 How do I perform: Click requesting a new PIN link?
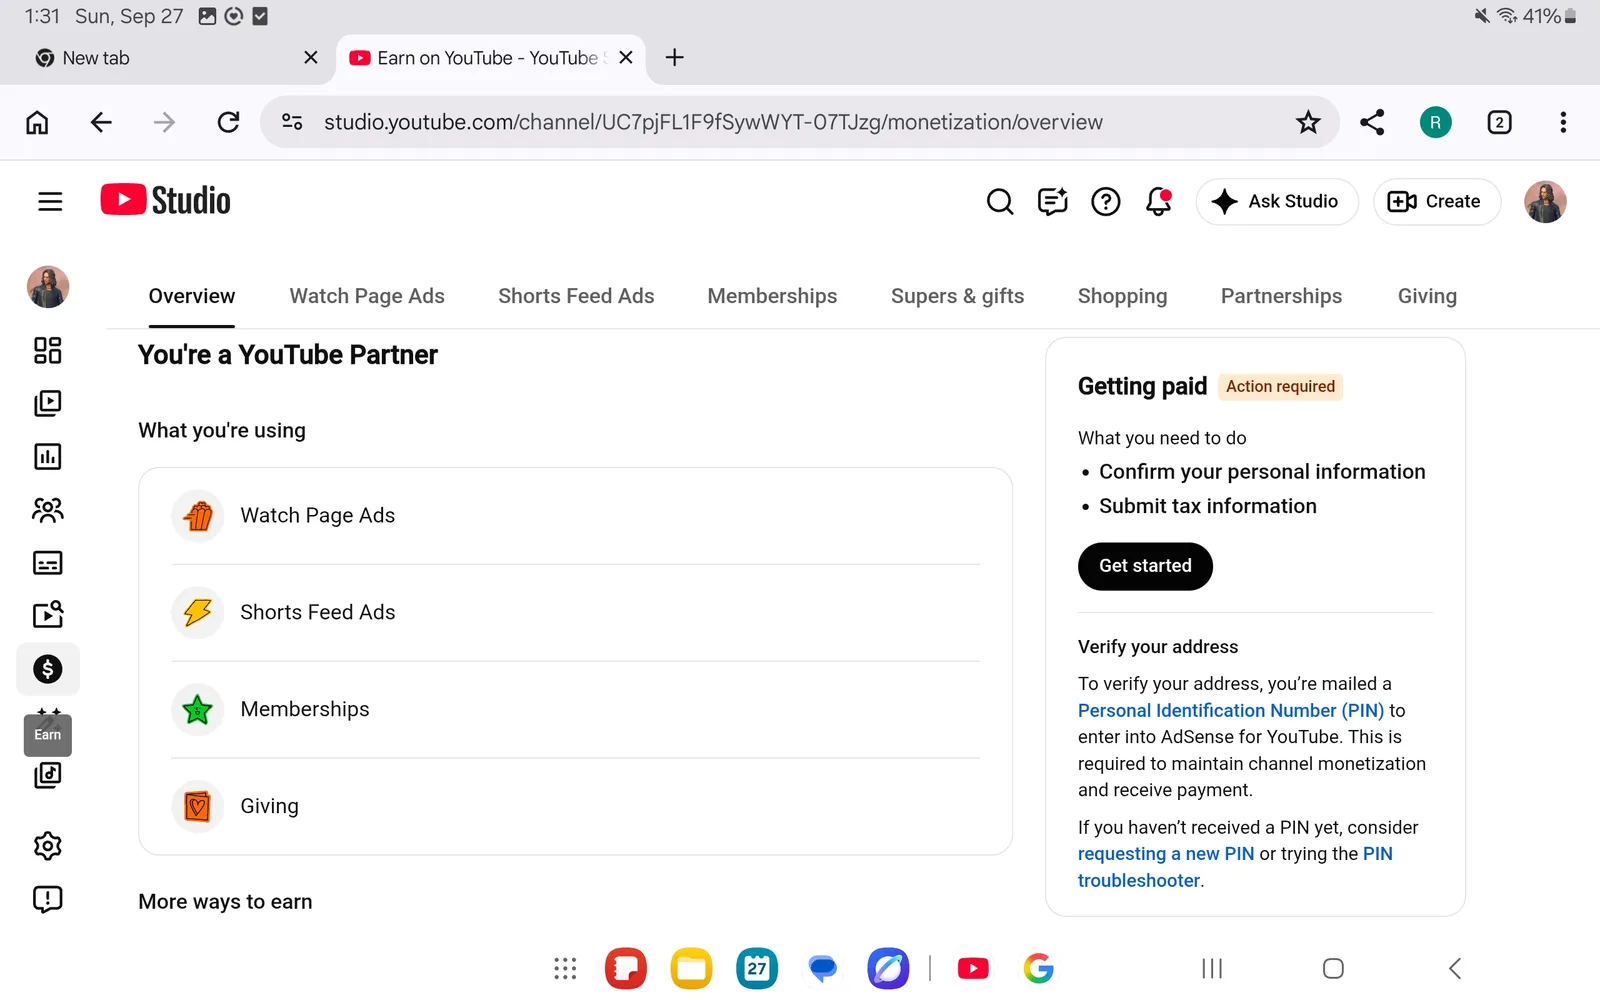(1166, 854)
